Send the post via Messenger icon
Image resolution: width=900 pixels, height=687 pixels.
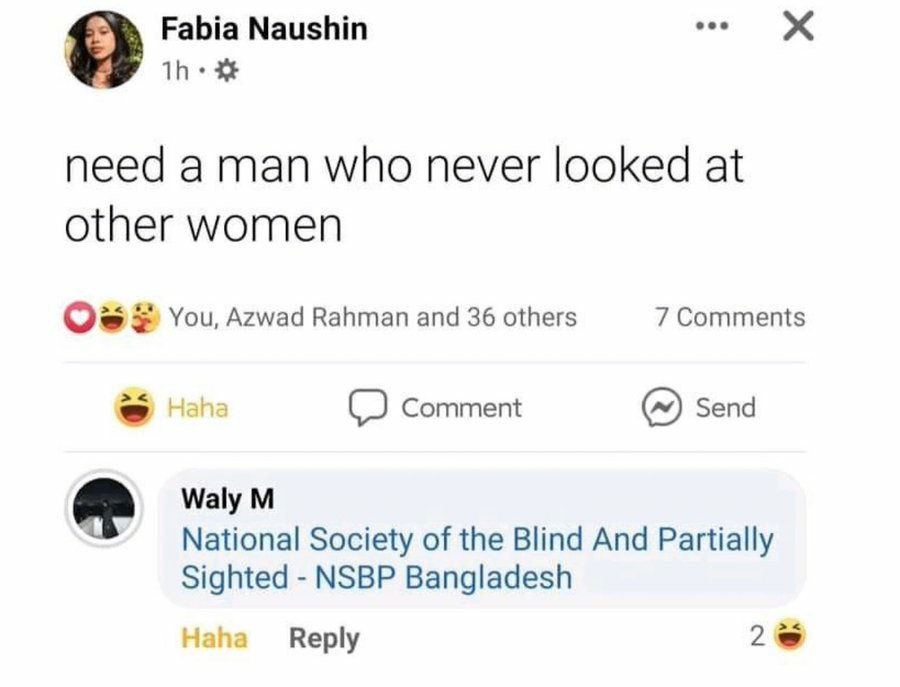click(x=659, y=408)
